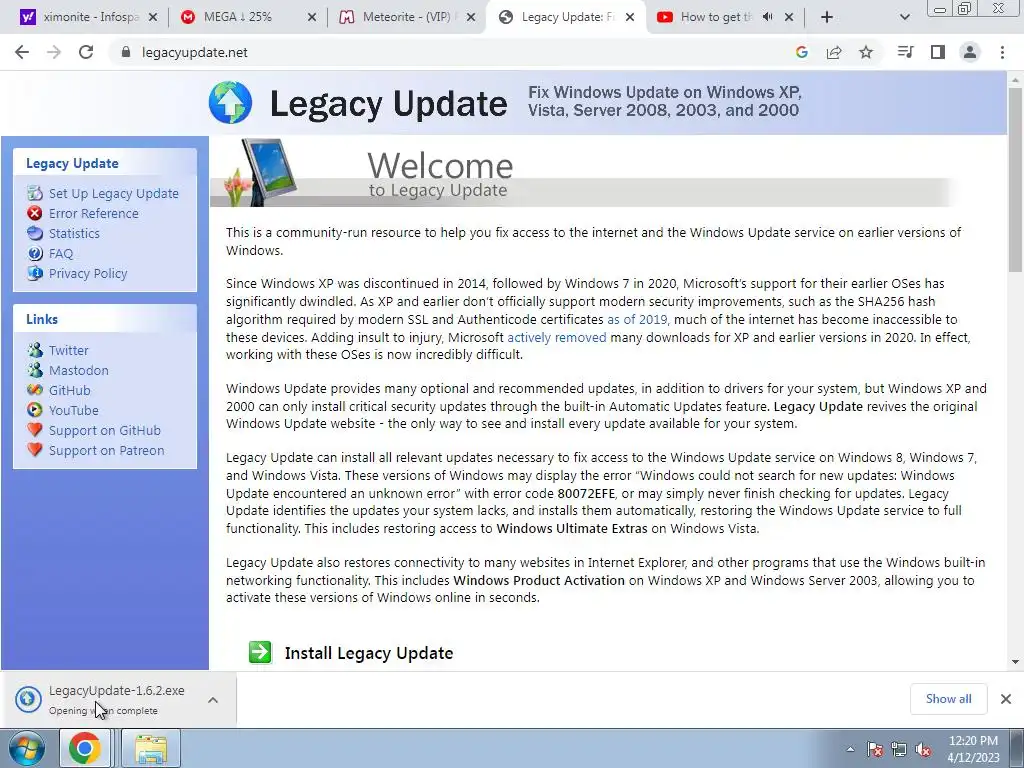Open the Windows Start menu
Viewport: 1024px width, 768px height.
(27, 749)
